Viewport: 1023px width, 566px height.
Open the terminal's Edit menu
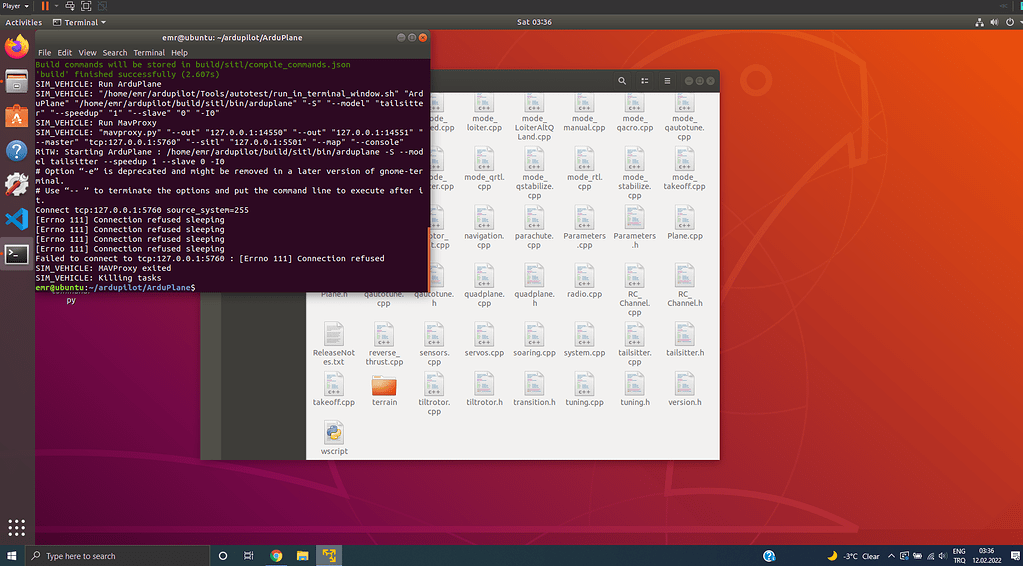64,53
